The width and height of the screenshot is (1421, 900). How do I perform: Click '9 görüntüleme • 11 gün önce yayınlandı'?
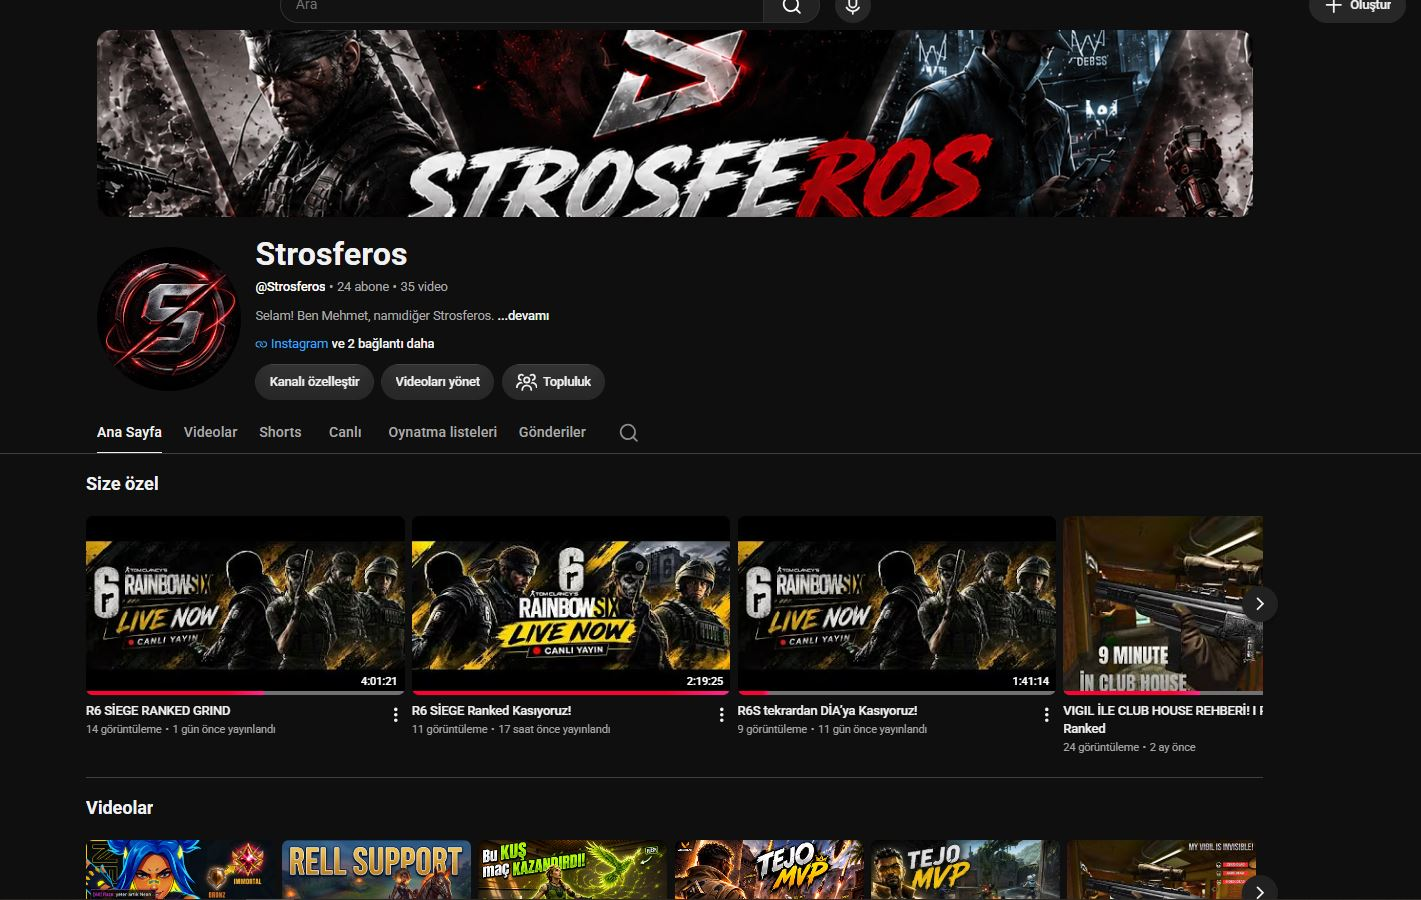point(832,729)
